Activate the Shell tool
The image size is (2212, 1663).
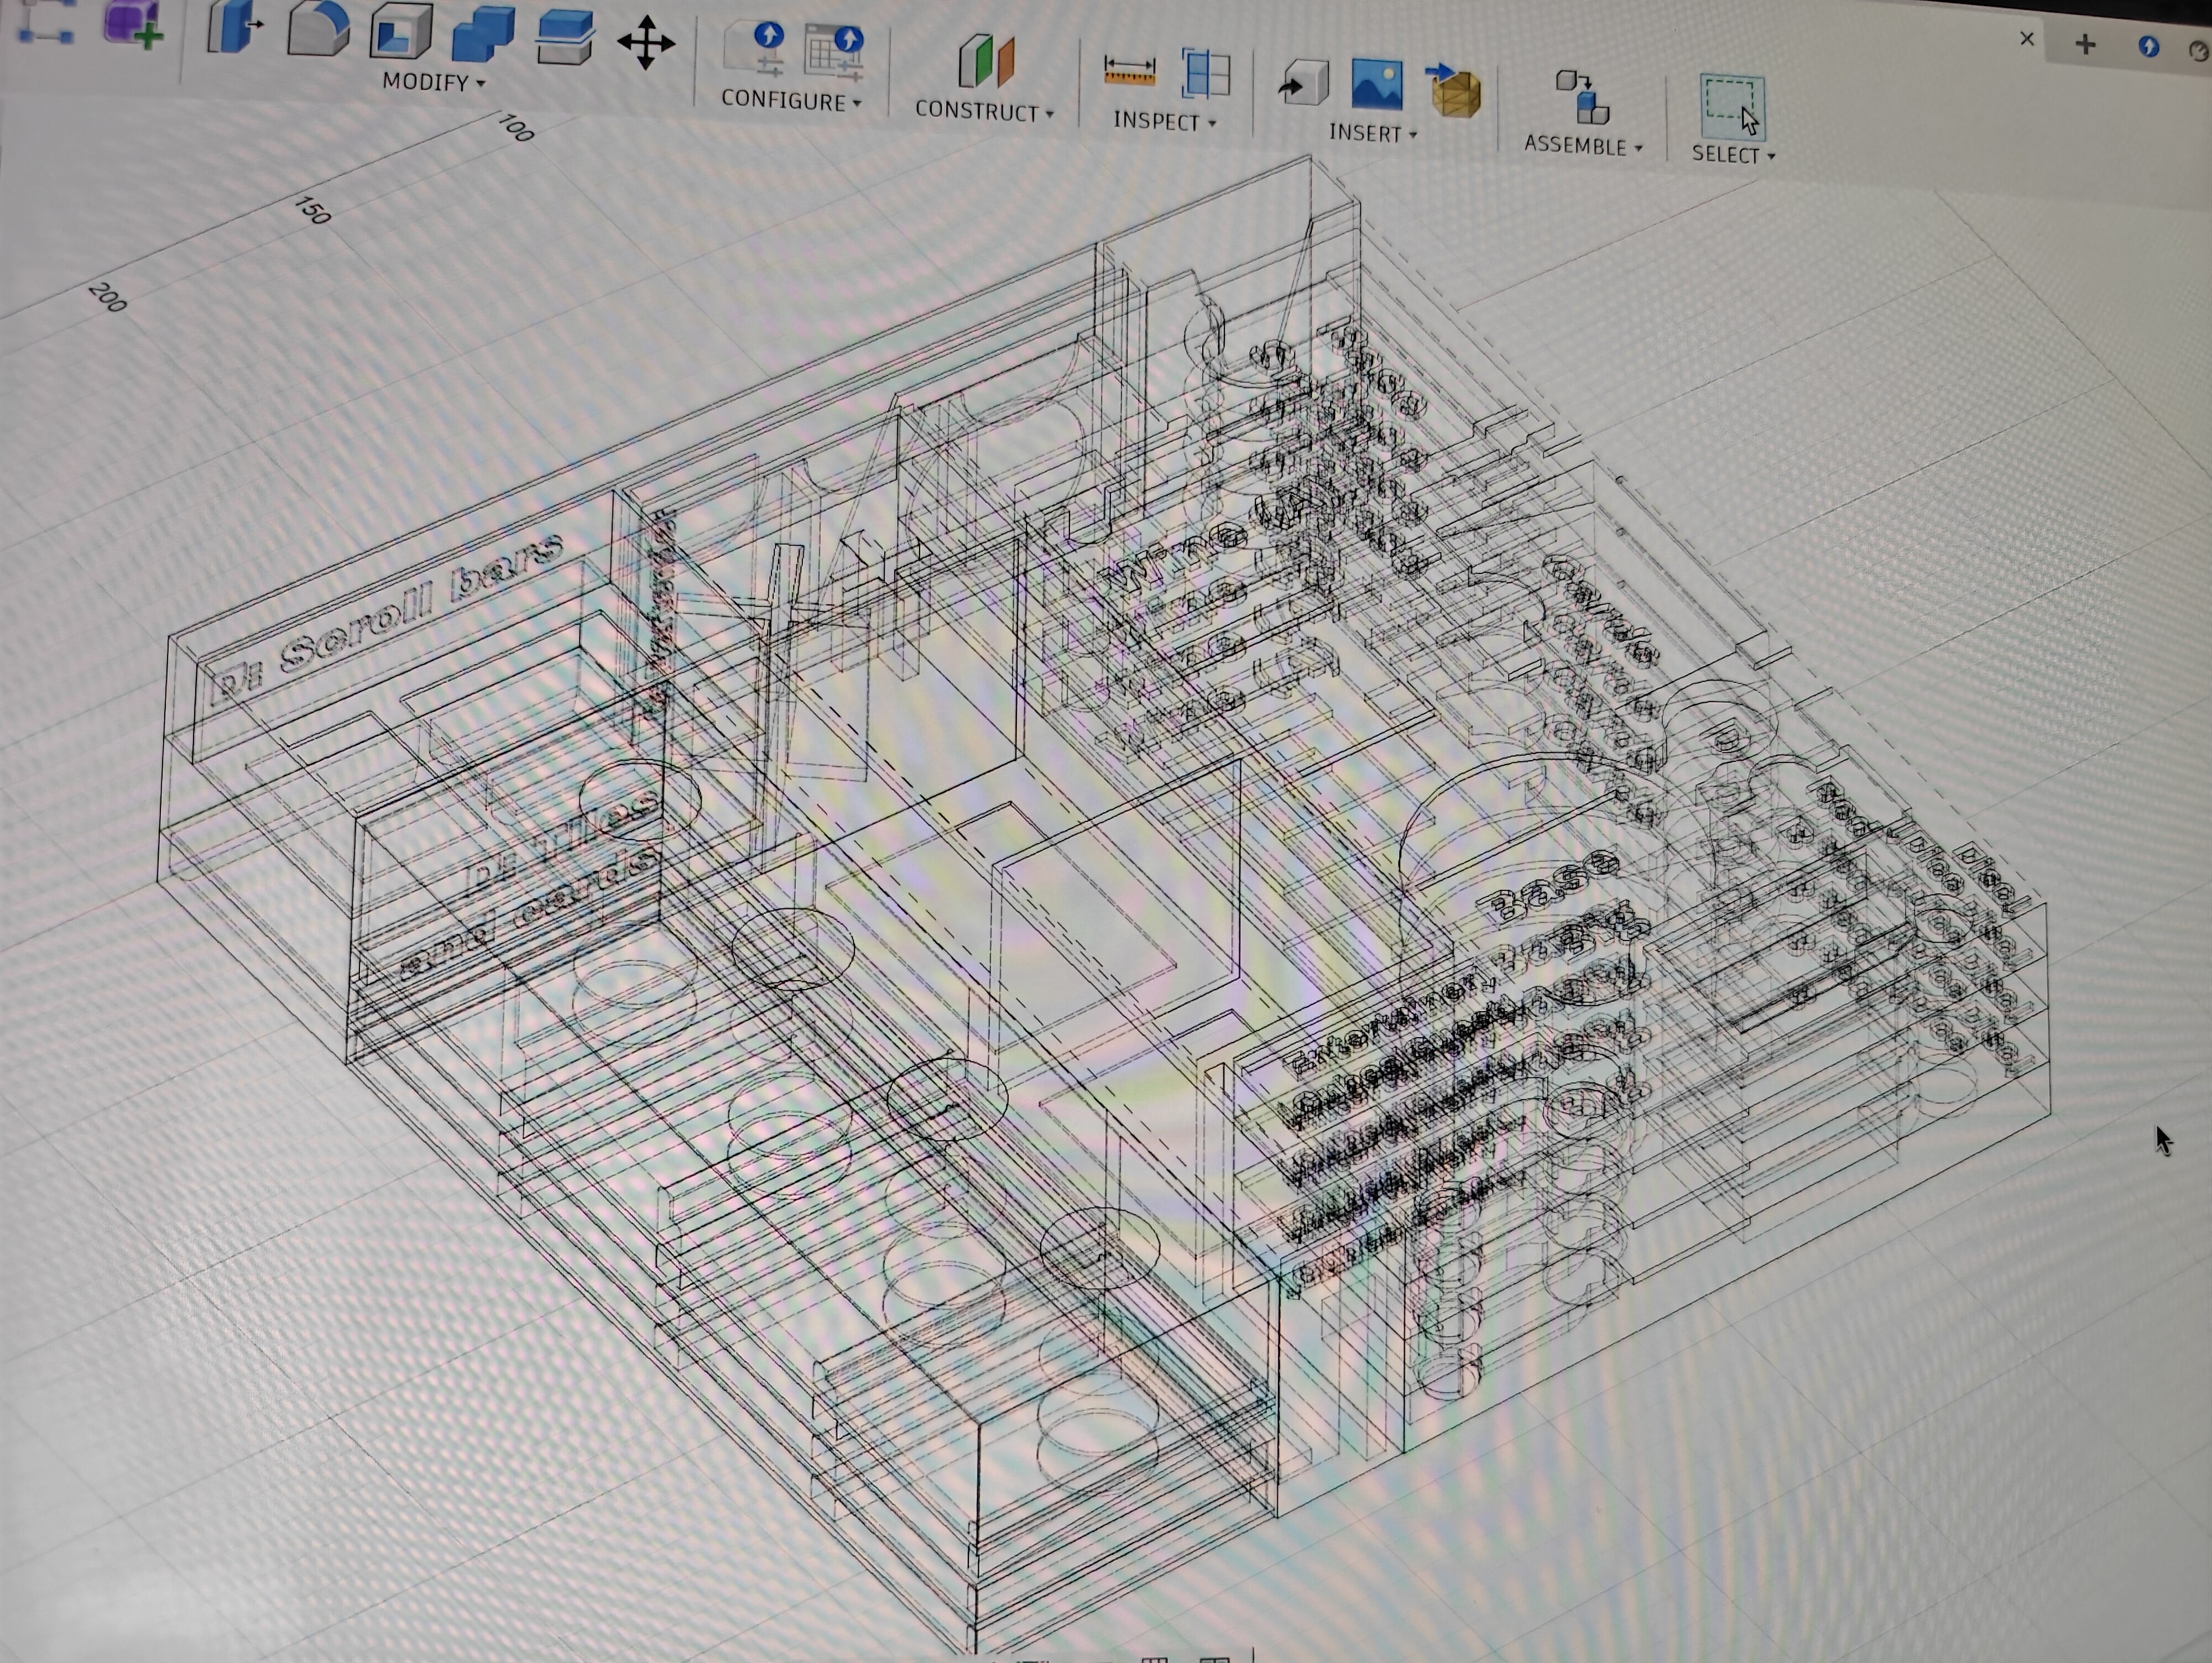[x=400, y=31]
